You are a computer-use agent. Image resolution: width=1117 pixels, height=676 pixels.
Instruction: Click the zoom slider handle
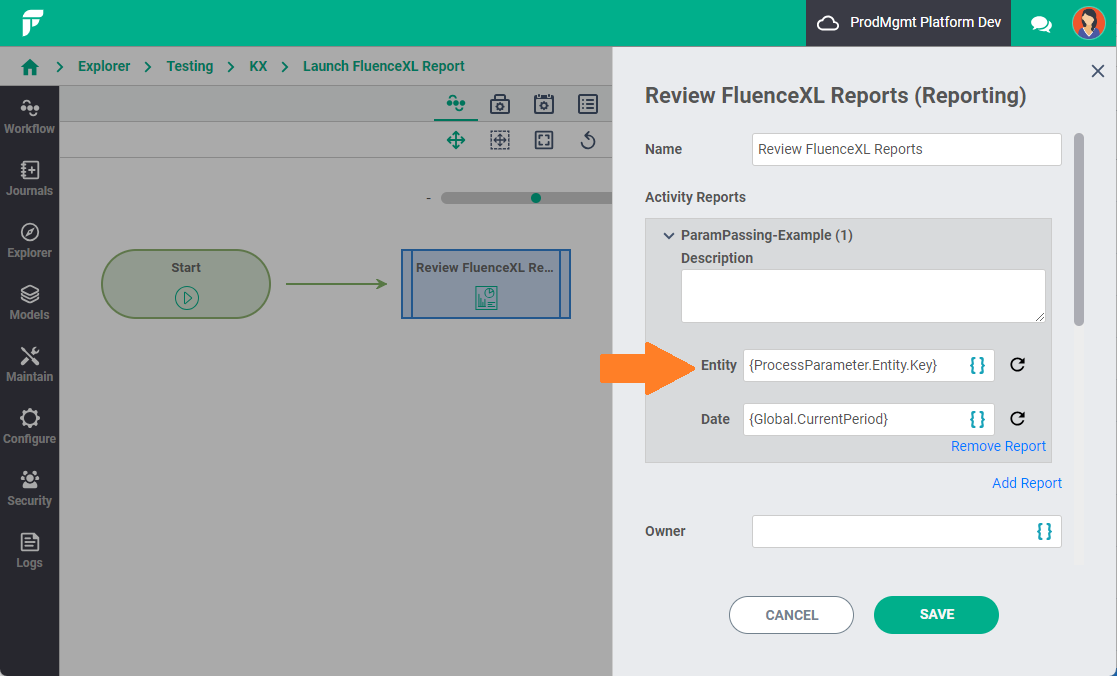coord(536,198)
